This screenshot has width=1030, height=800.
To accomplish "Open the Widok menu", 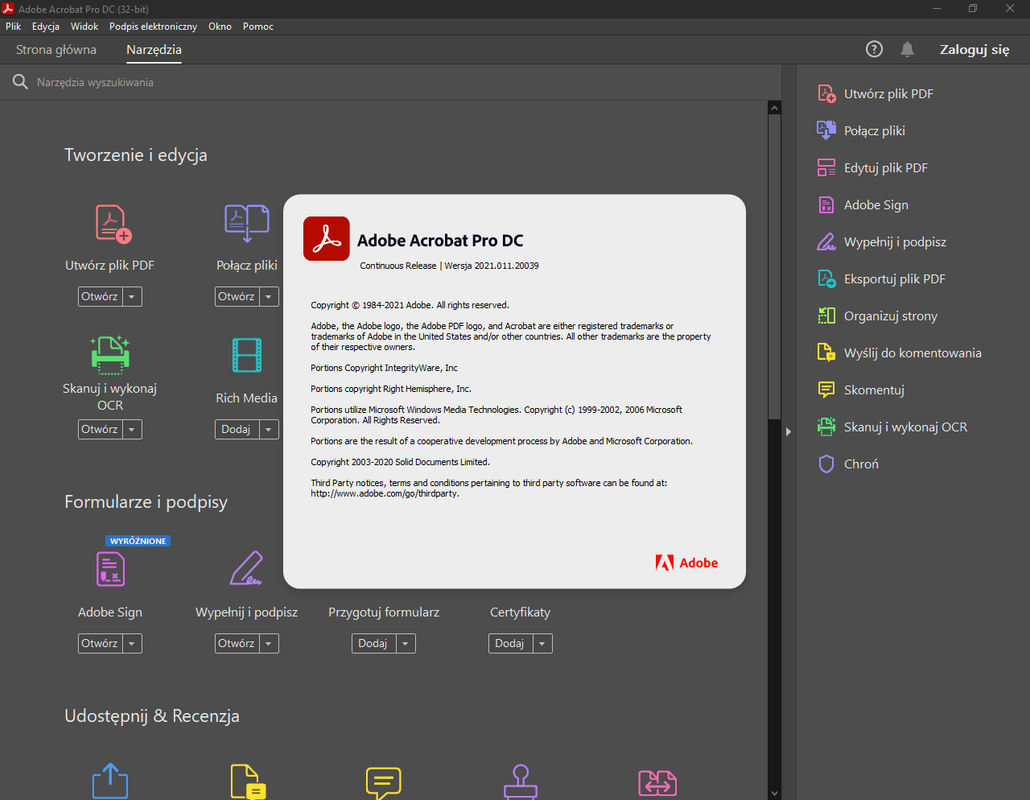I will click(x=84, y=26).
